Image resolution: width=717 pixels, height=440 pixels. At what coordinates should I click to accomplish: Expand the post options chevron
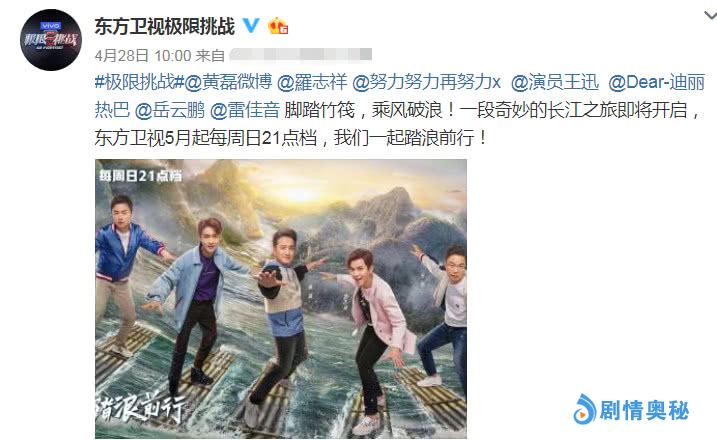pyautogui.click(x=710, y=16)
